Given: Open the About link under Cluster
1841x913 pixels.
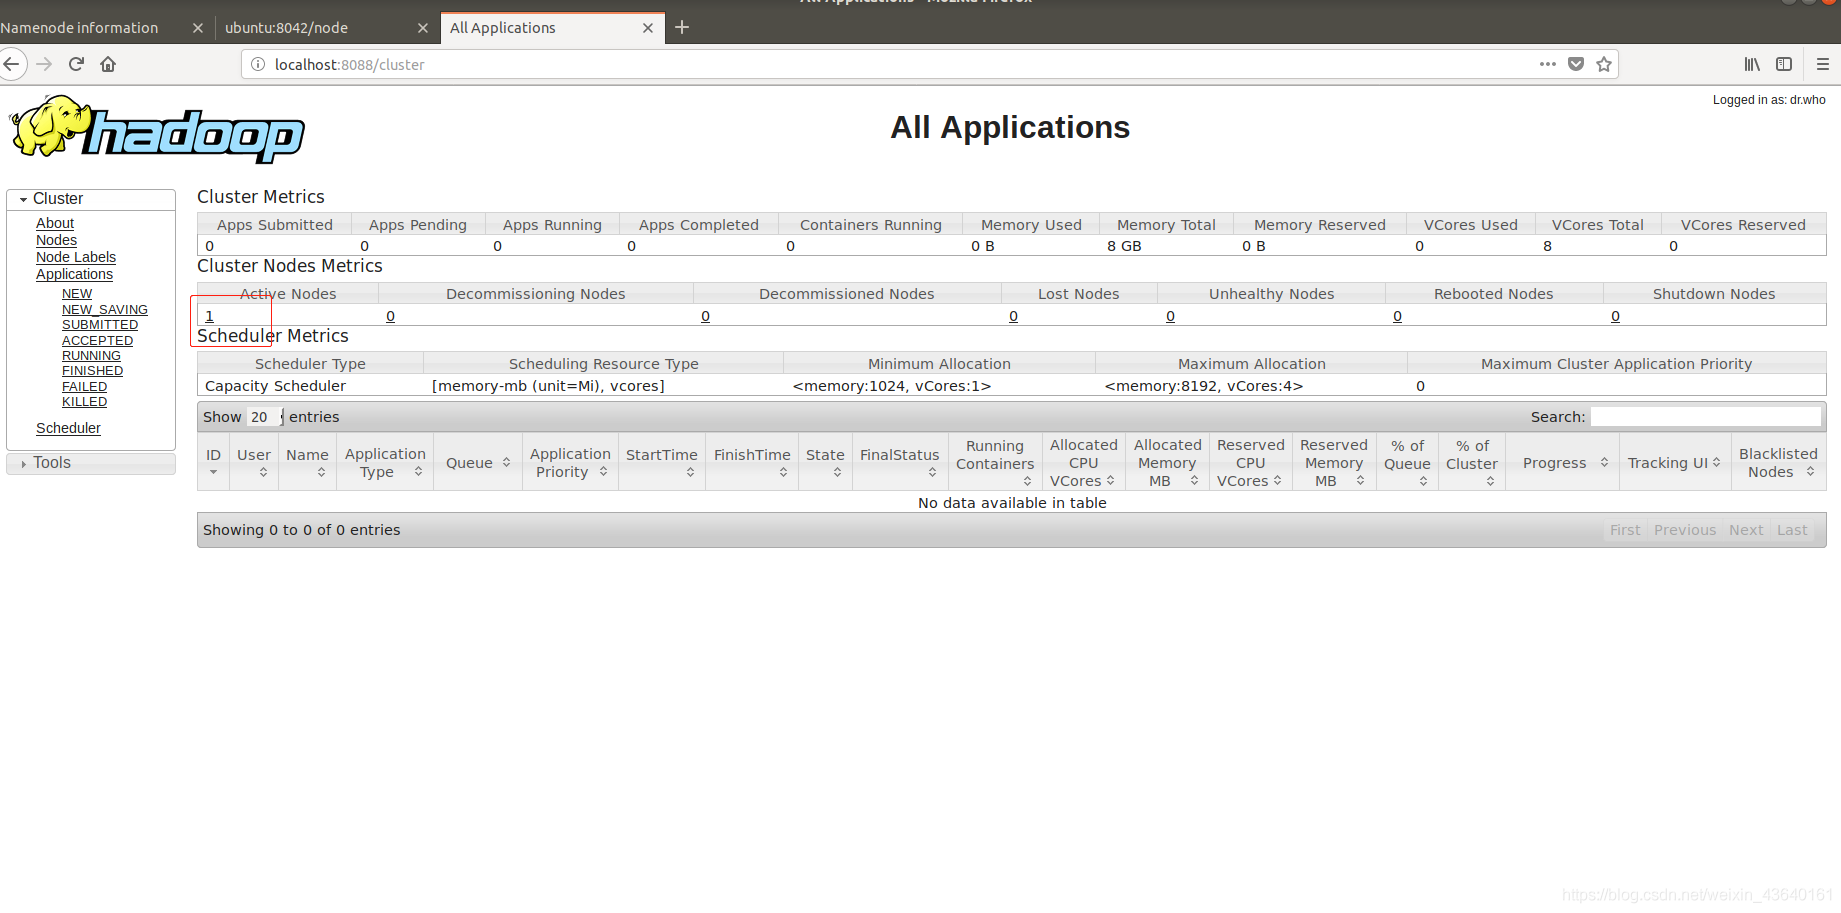Looking at the screenshot, I should [x=55, y=223].
